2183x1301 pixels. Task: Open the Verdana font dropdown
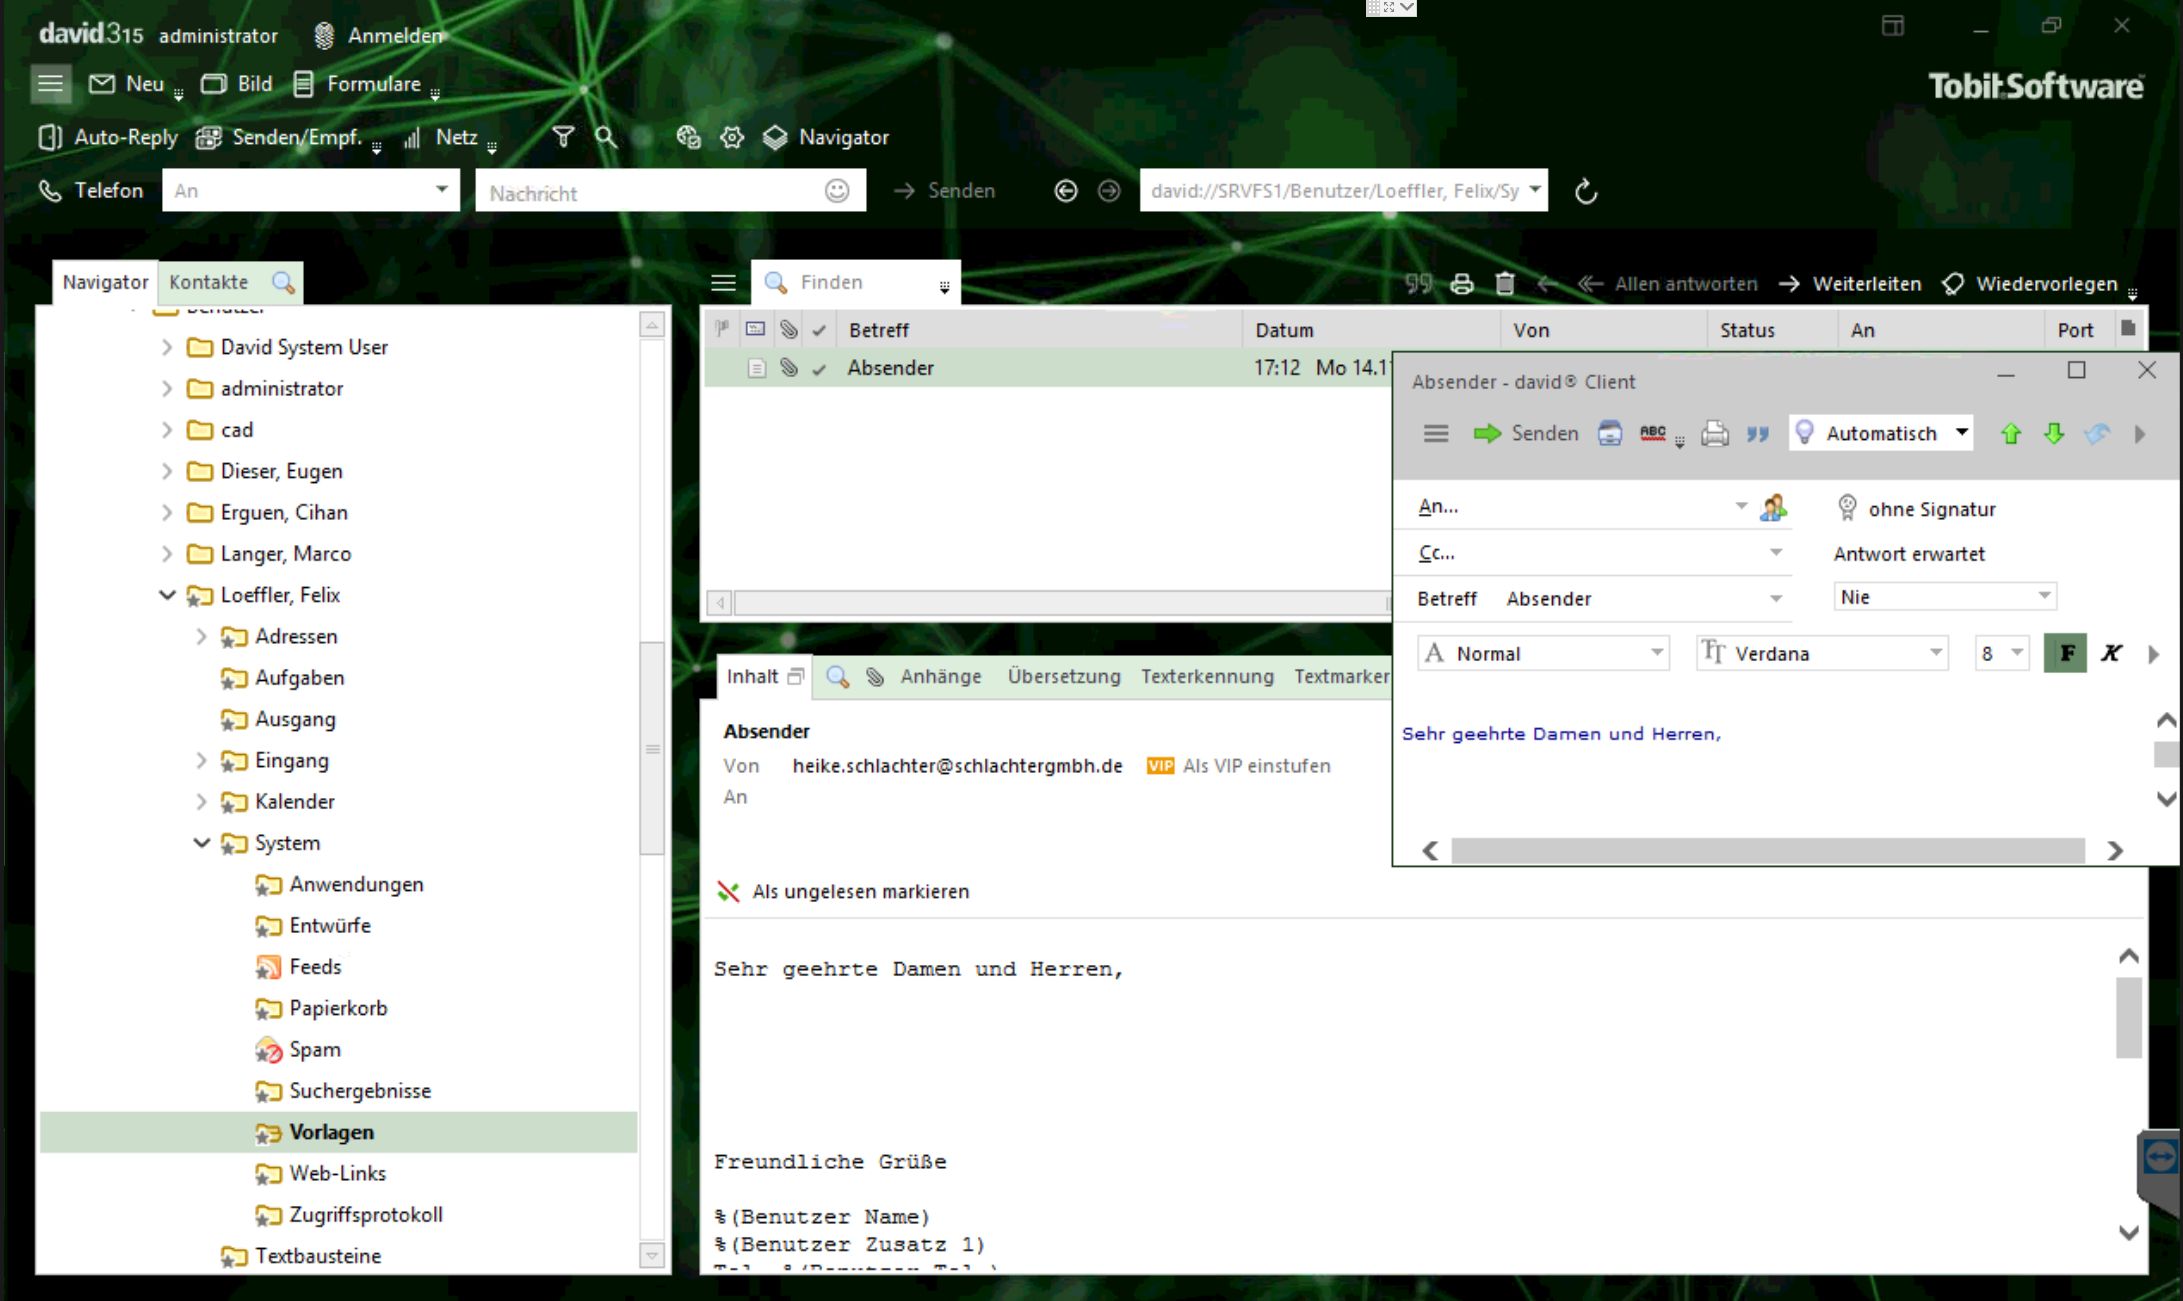coord(1936,653)
